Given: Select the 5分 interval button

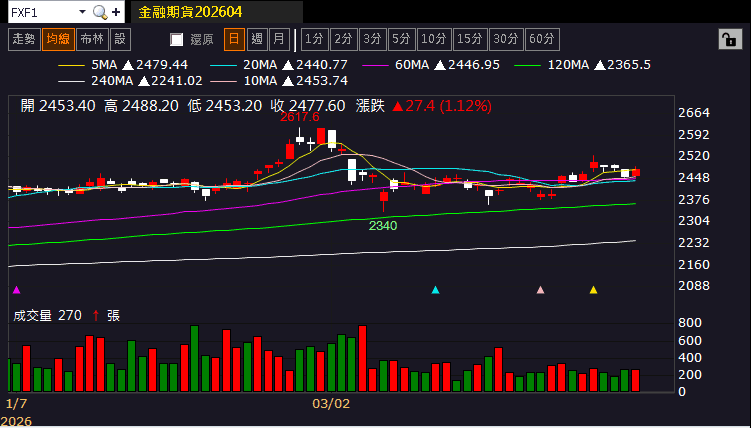Looking at the screenshot, I should (401, 39).
